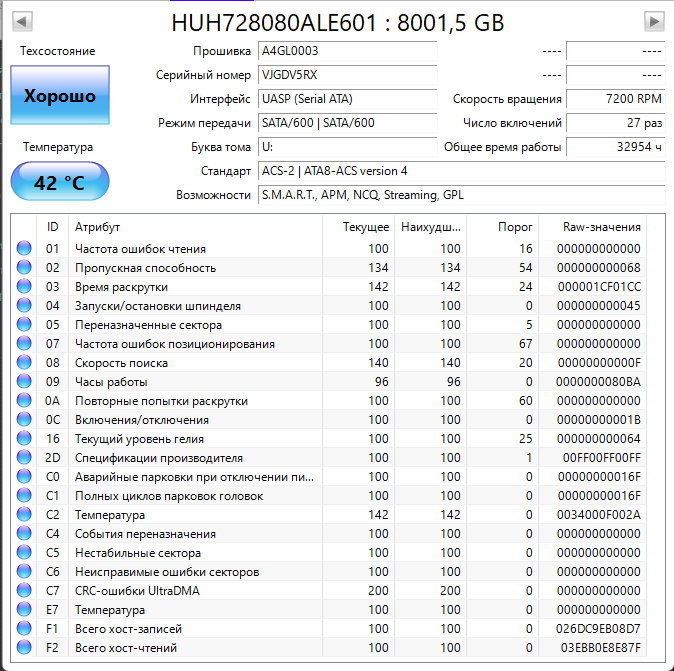Select the Частота ошибок позиционирования row
674x671 pixels.
point(329,343)
